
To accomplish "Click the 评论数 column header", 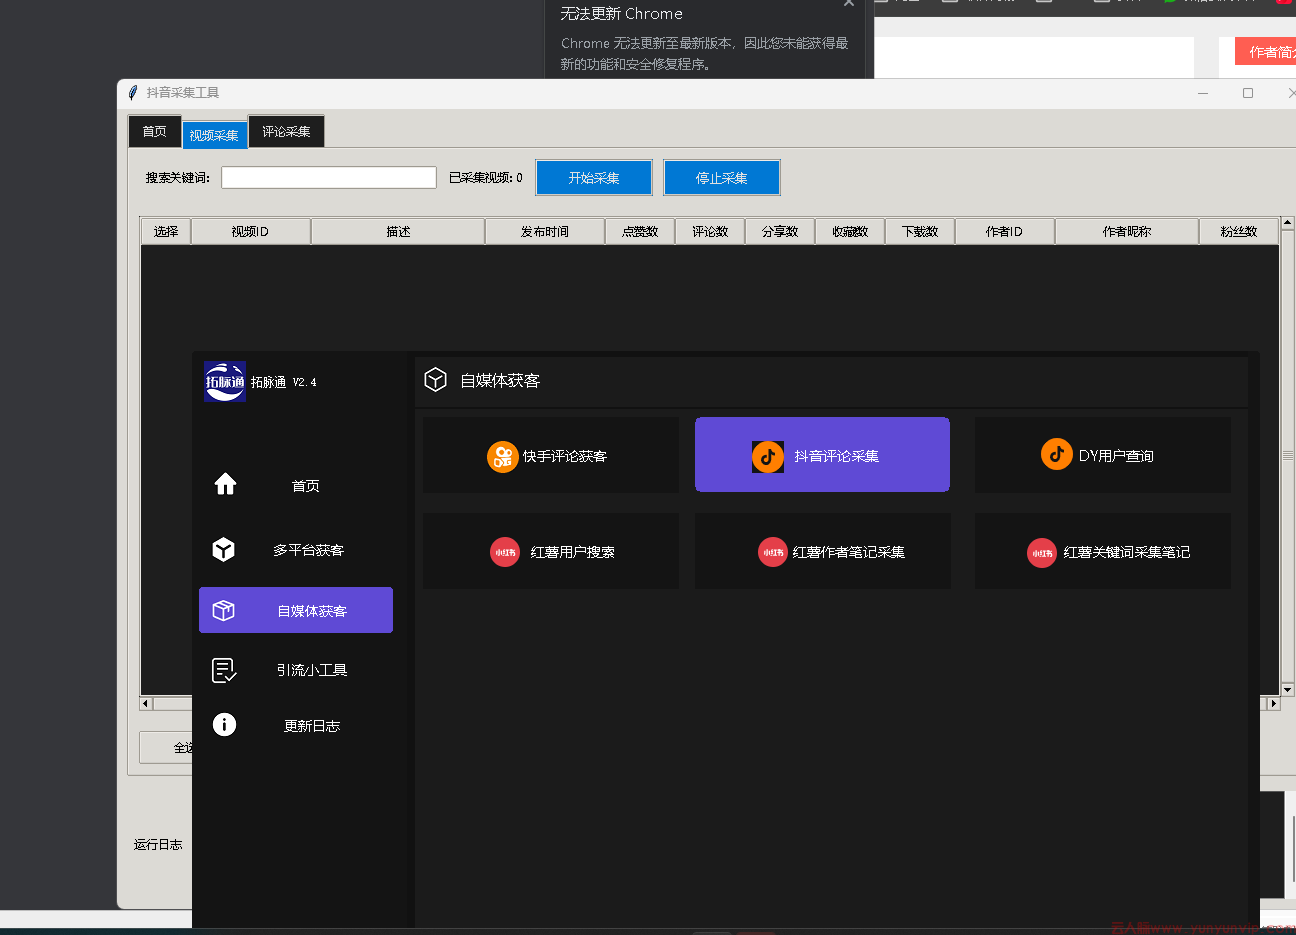I will click(710, 231).
